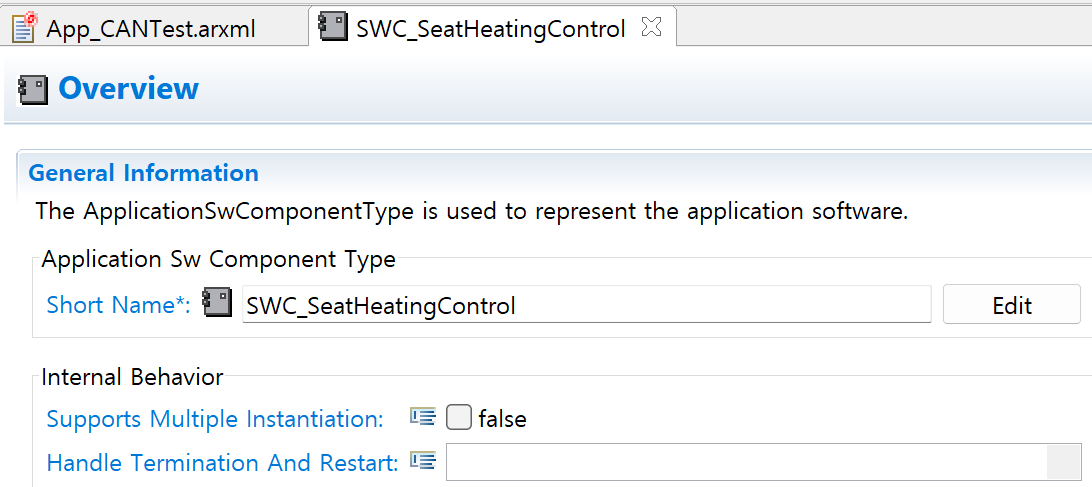Click the component icon next to Short Name
Image resolution: width=1092 pixels, height=487 pixels.
click(217, 304)
